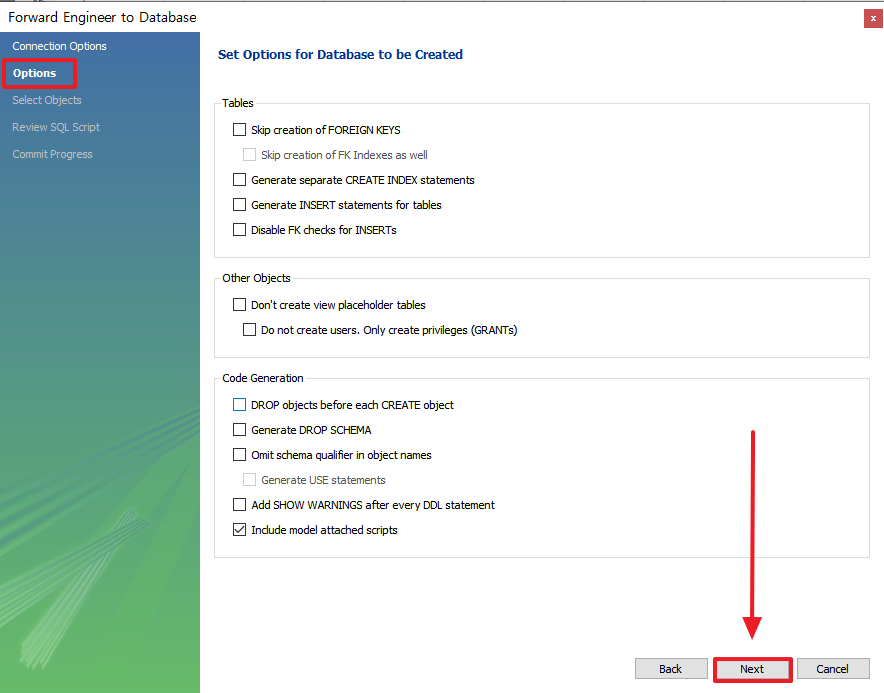
Task: Close the Forward Engineer to Database dialog
Action: 873,18
